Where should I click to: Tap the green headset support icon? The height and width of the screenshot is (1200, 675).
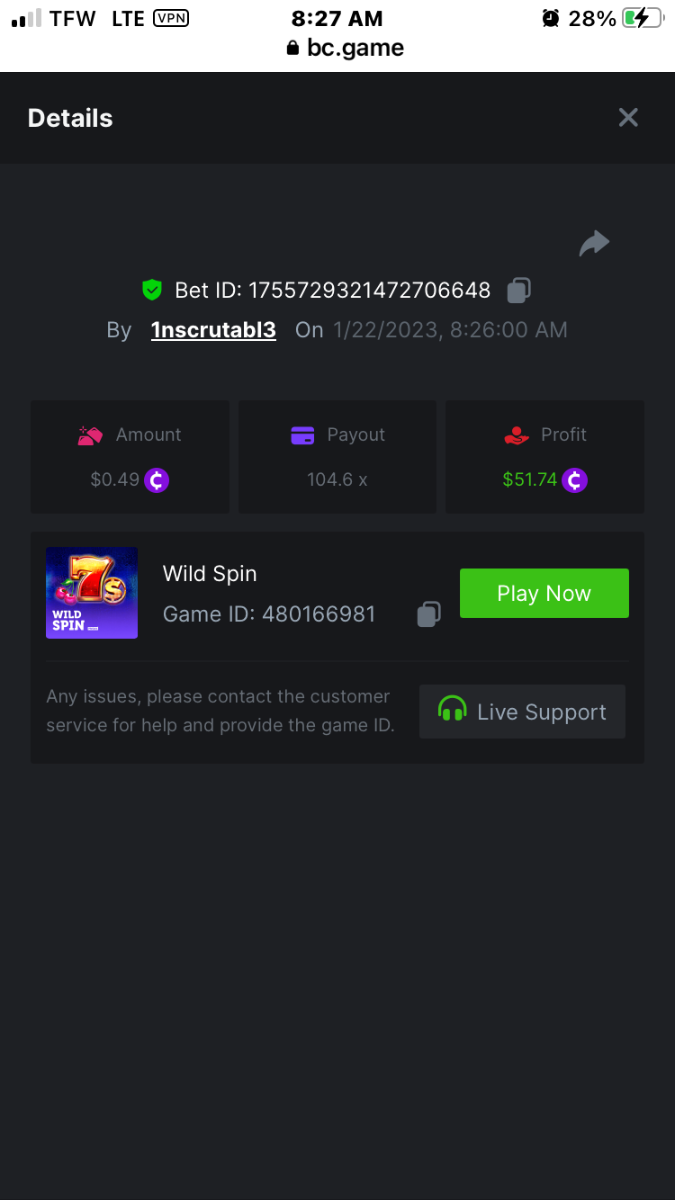tap(452, 709)
